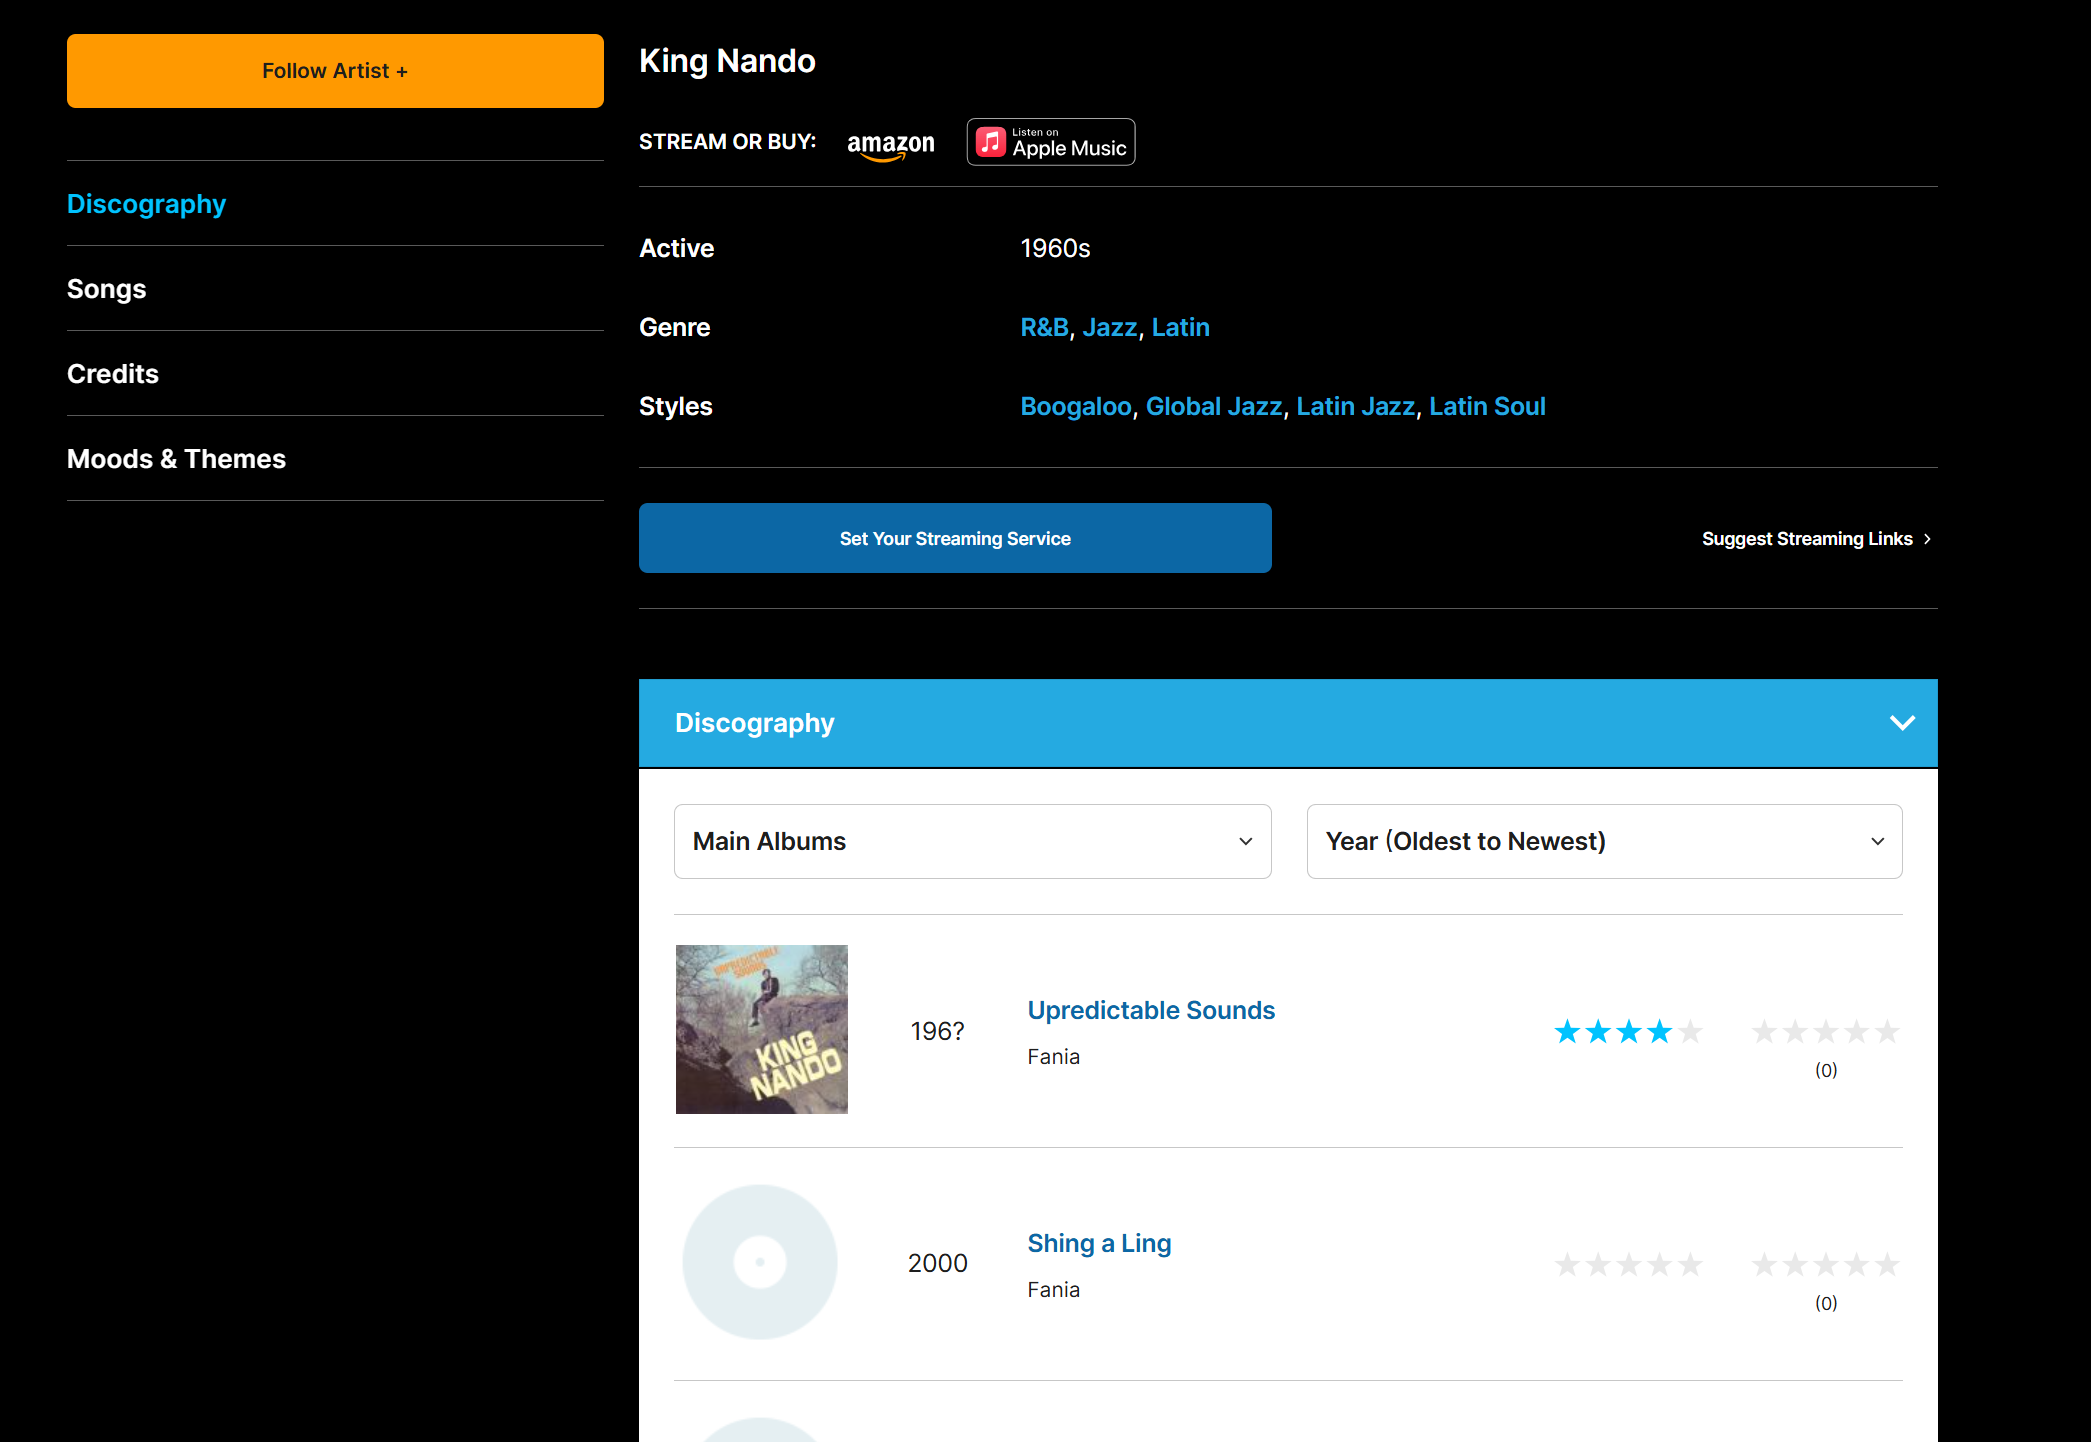Select Discography in the sidebar

point(146,204)
